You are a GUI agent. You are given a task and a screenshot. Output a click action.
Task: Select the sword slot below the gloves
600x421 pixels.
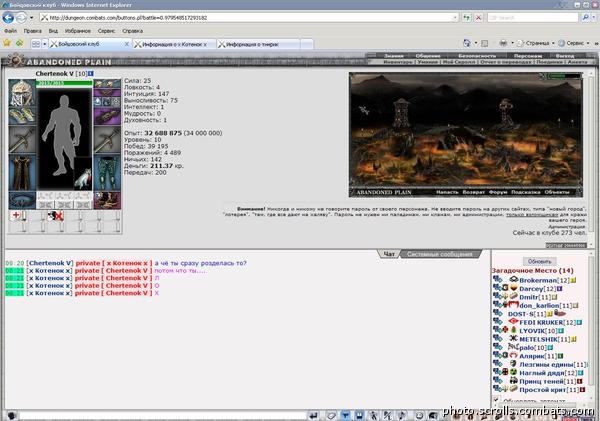pos(22,140)
